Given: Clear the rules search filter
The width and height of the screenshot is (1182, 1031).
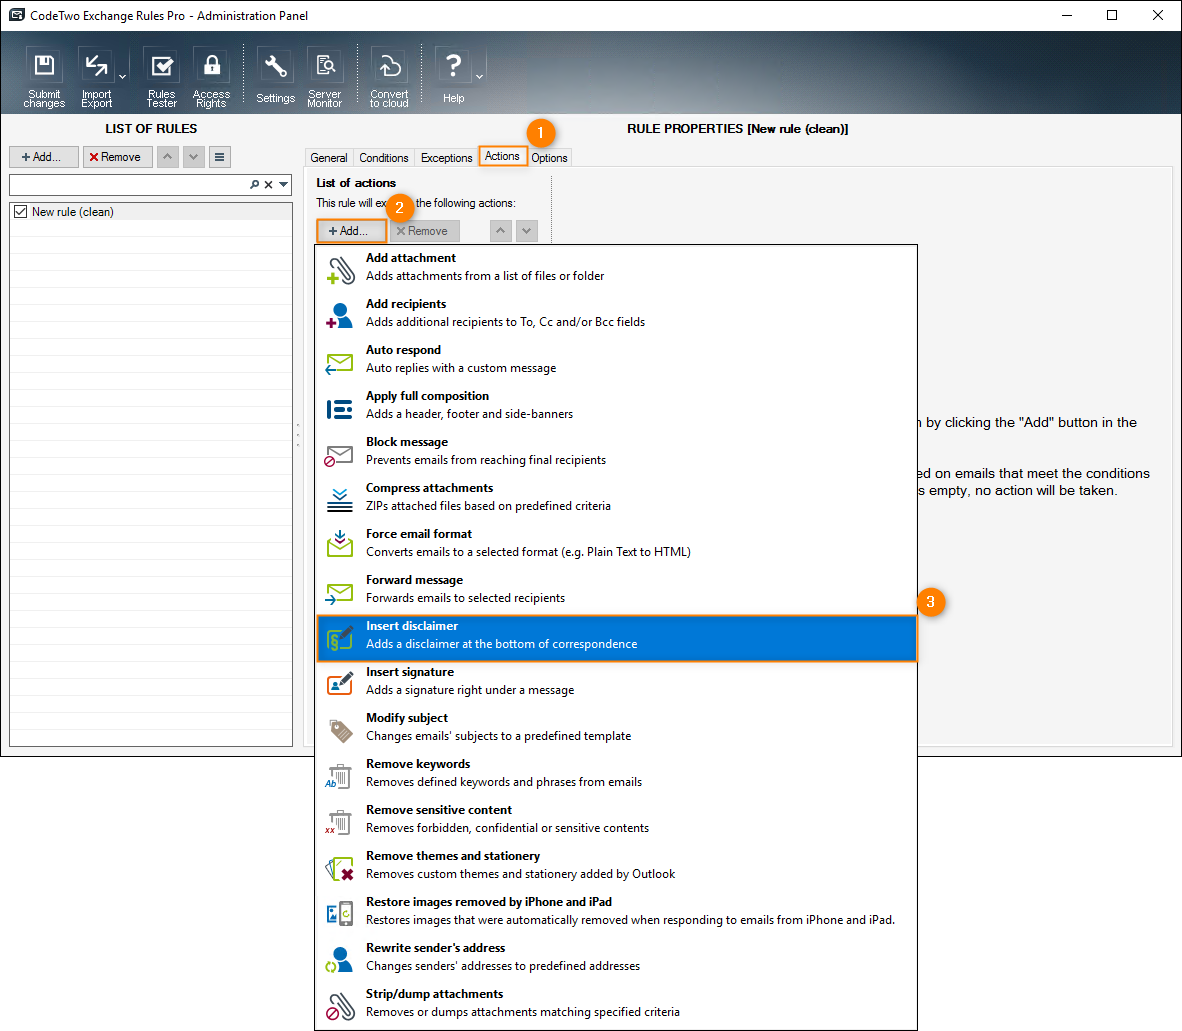Looking at the screenshot, I should coord(268,185).
